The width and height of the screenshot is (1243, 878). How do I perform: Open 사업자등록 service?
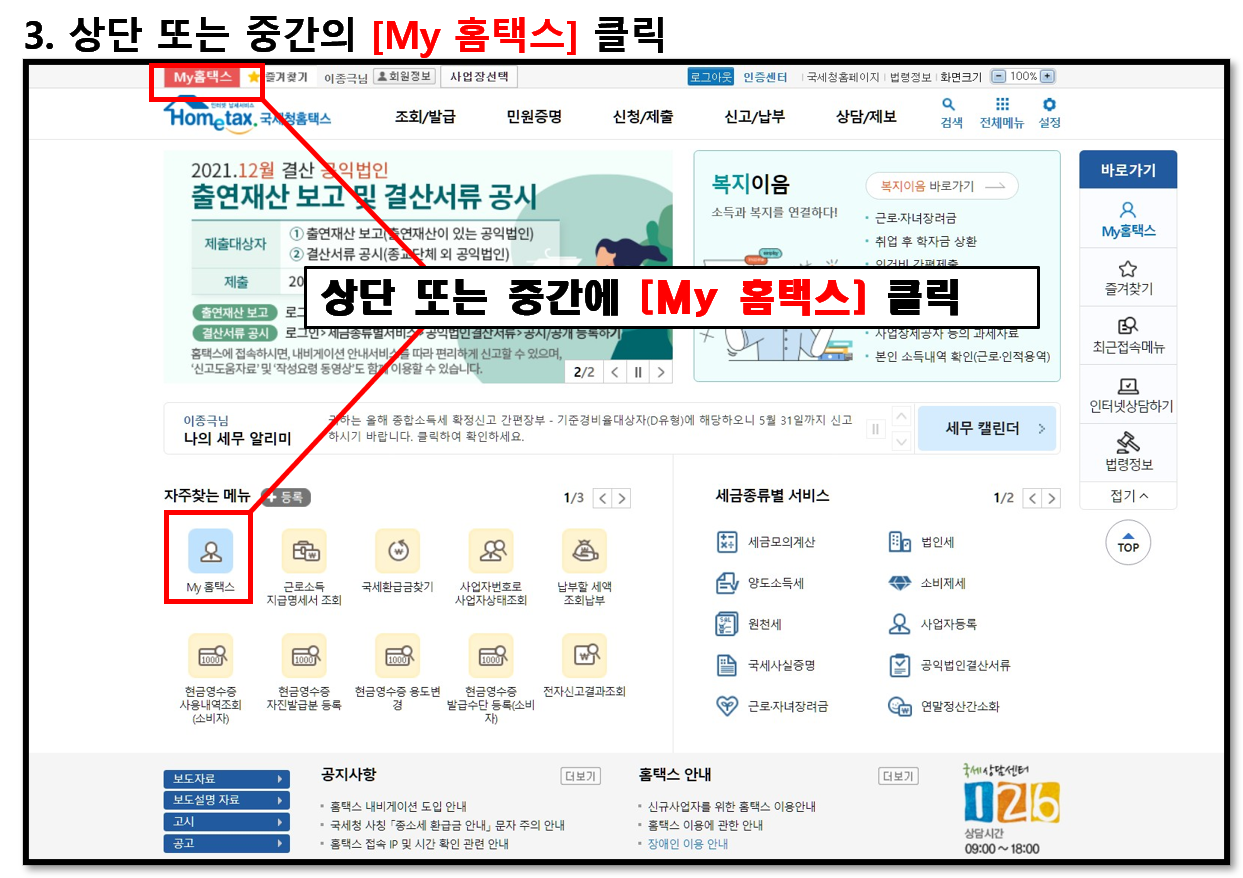click(932, 624)
